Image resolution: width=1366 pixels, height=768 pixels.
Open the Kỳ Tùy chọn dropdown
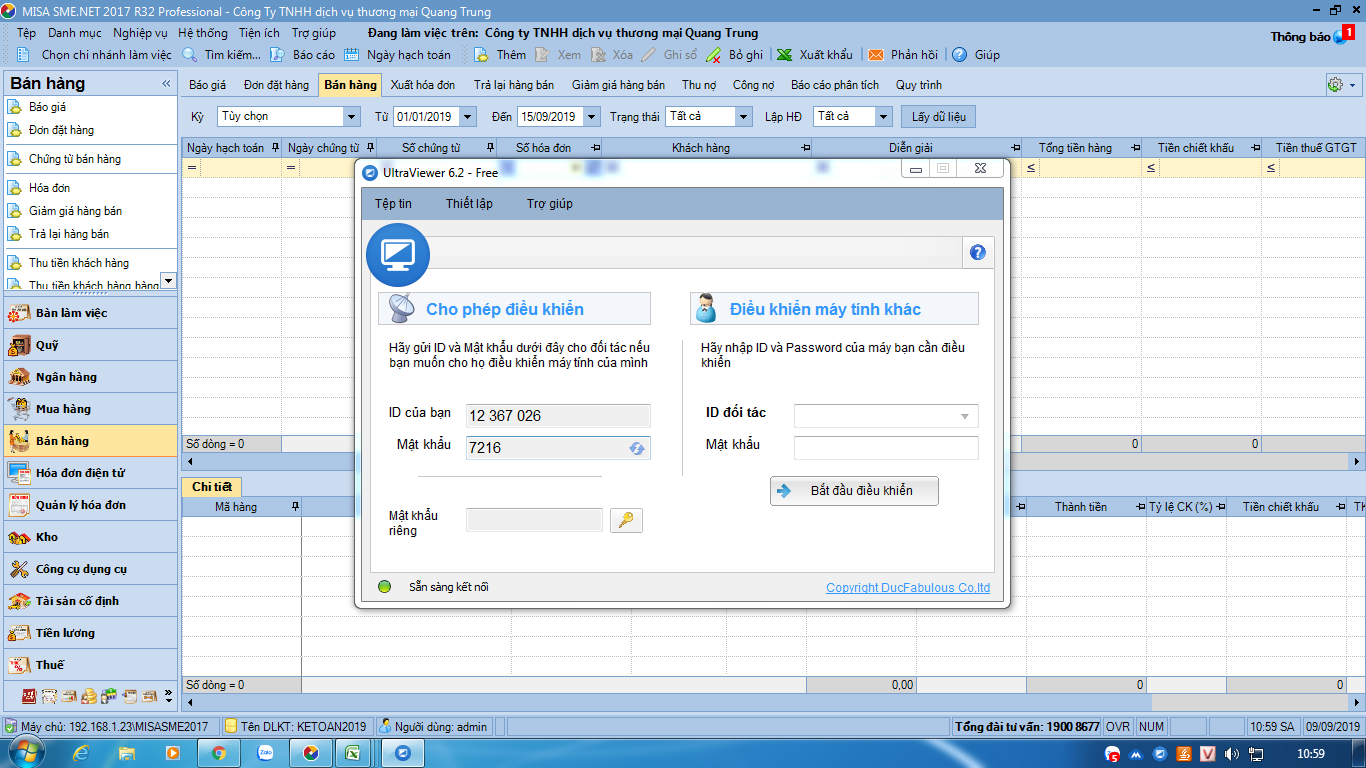[351, 117]
